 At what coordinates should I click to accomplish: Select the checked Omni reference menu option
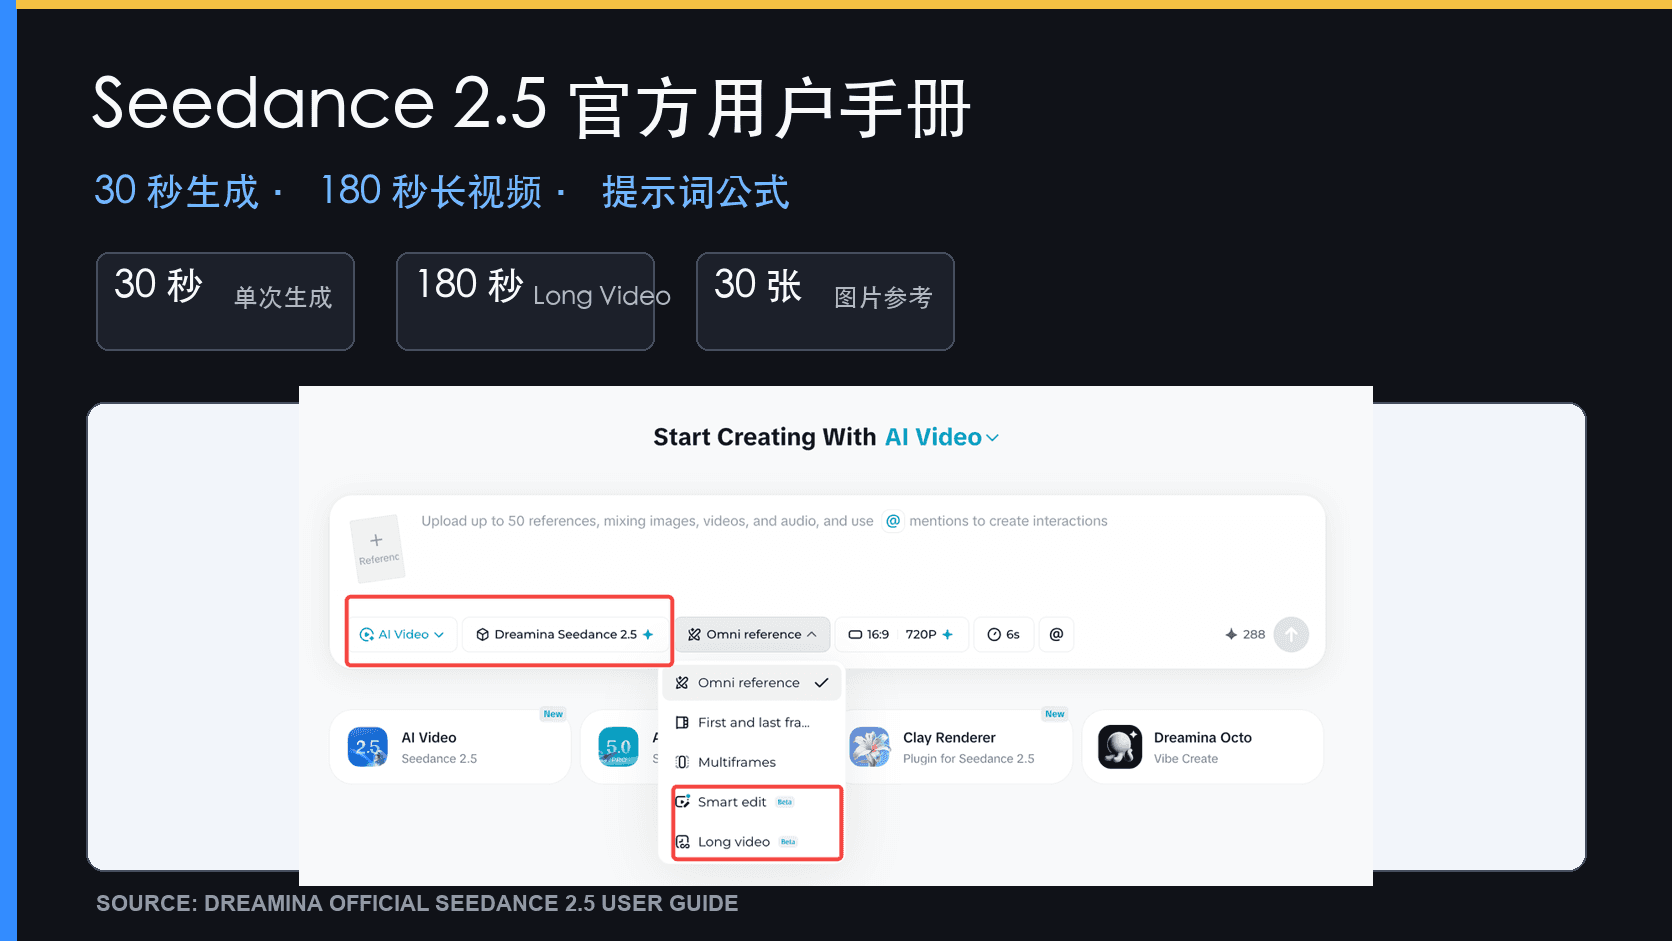(x=752, y=683)
